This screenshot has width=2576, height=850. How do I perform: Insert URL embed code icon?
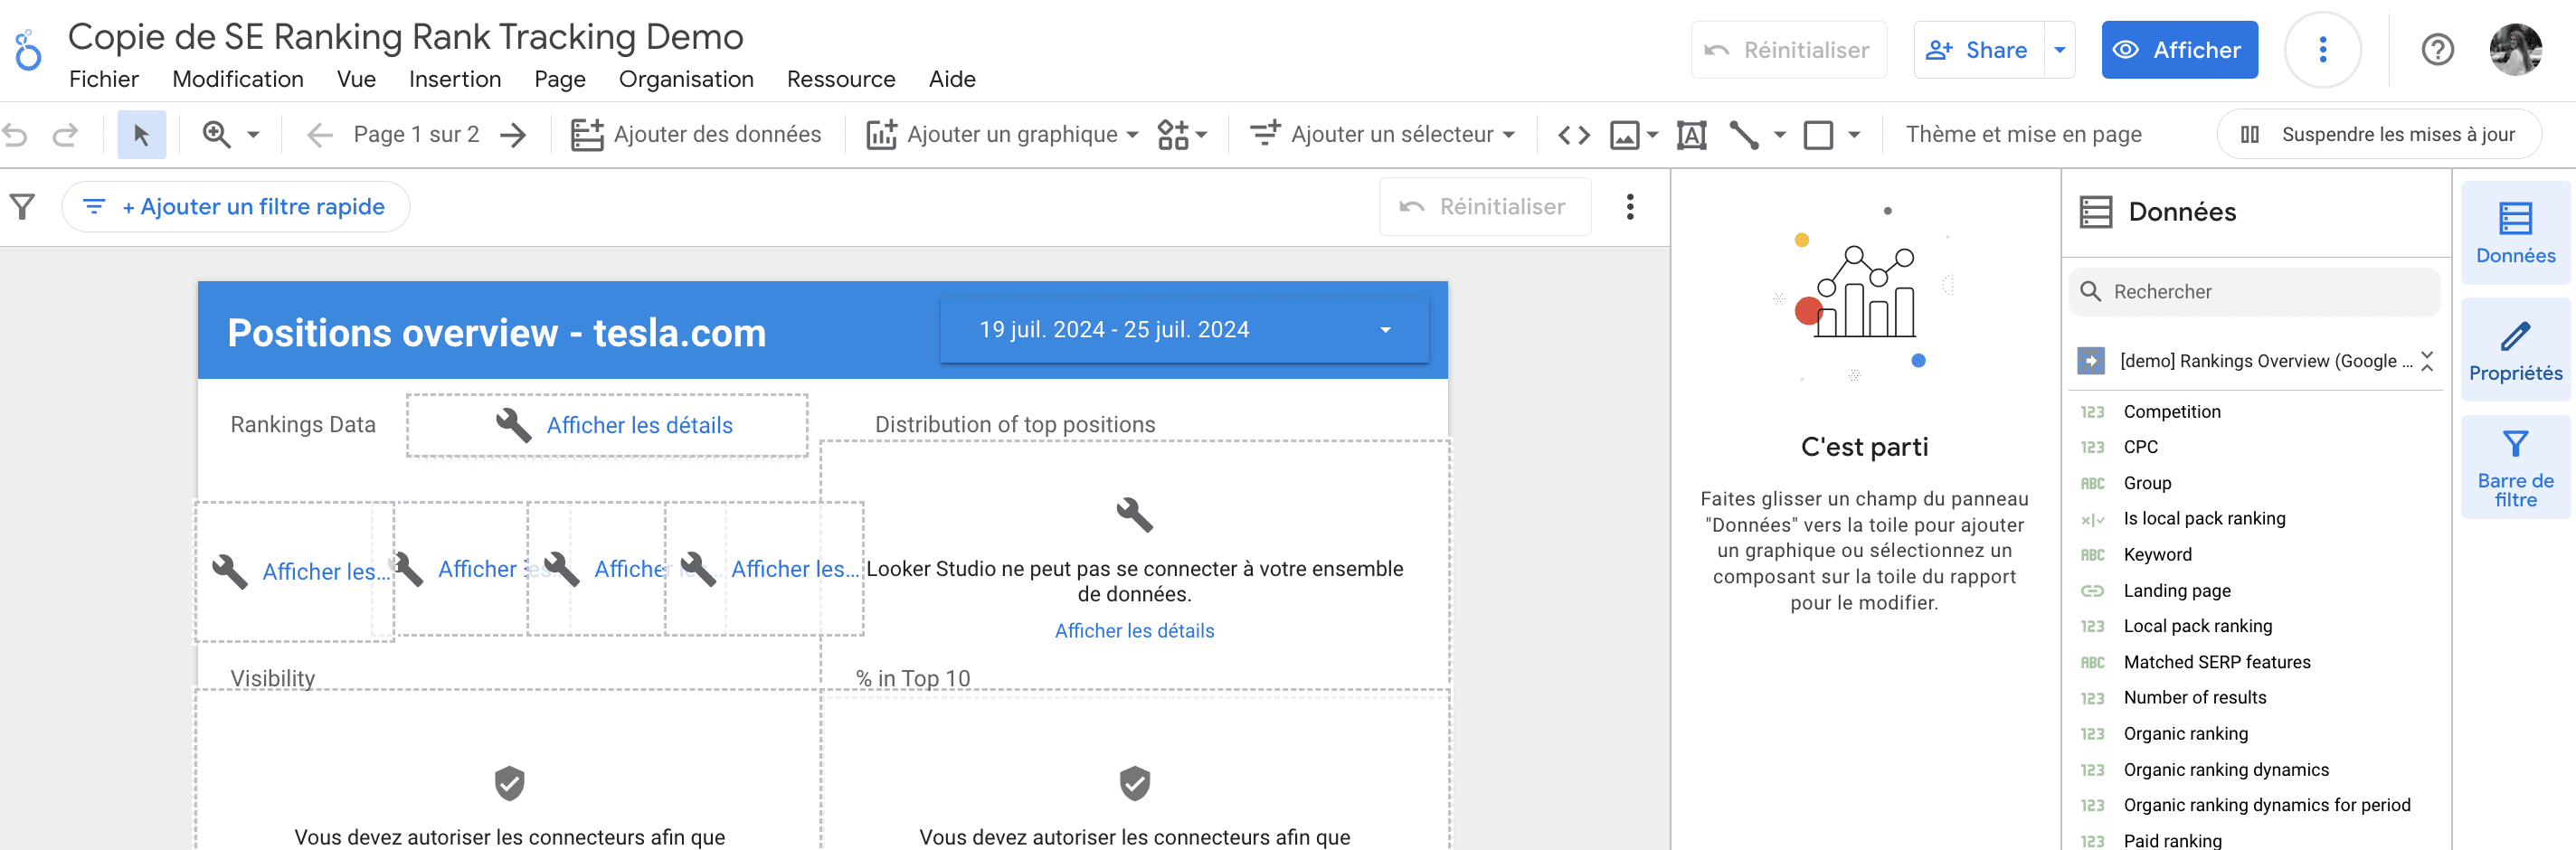pyautogui.click(x=1573, y=134)
